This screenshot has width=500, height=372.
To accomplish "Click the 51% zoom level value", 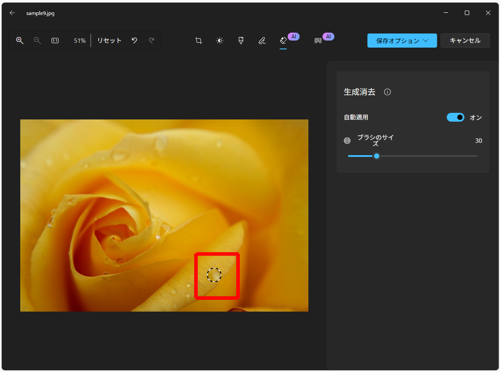I will 80,40.
